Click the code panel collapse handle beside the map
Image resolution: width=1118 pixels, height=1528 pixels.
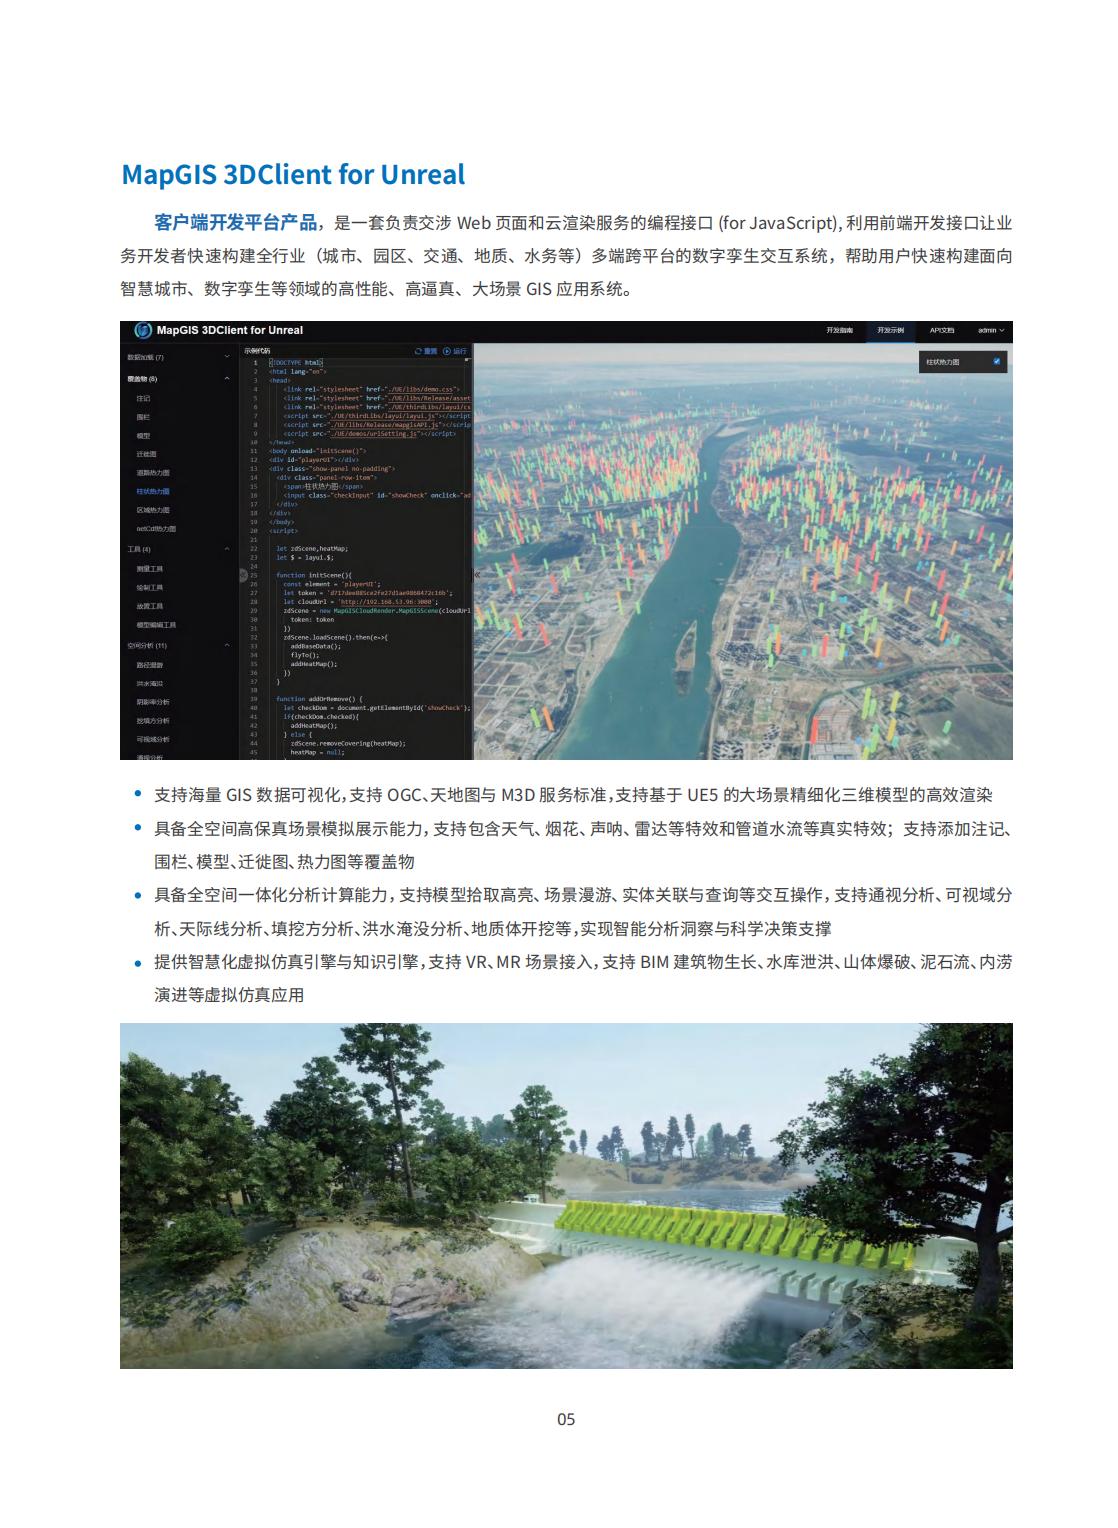pos(476,575)
